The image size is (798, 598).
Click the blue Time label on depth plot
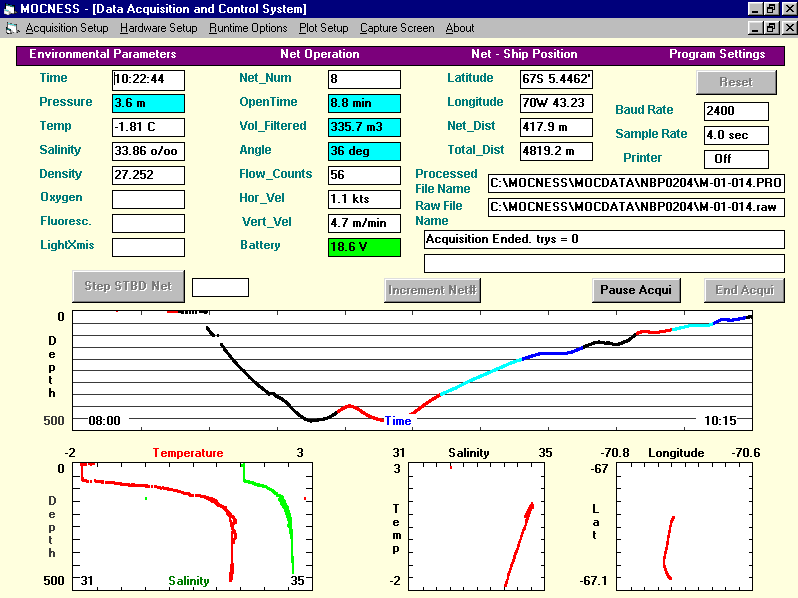[x=398, y=421]
